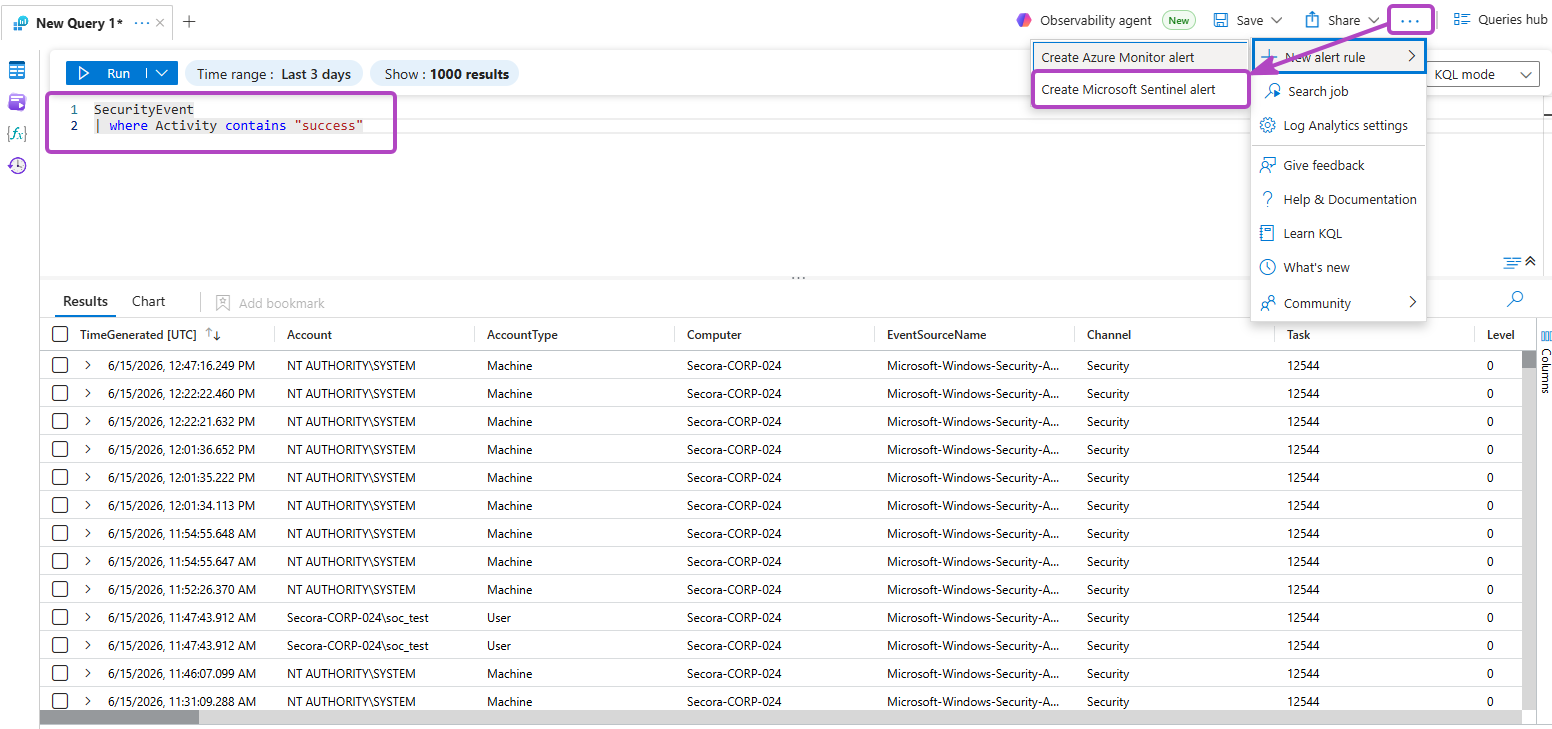Expand the Community submenu
Viewport: 1552px width, 729px height.
click(x=1339, y=302)
